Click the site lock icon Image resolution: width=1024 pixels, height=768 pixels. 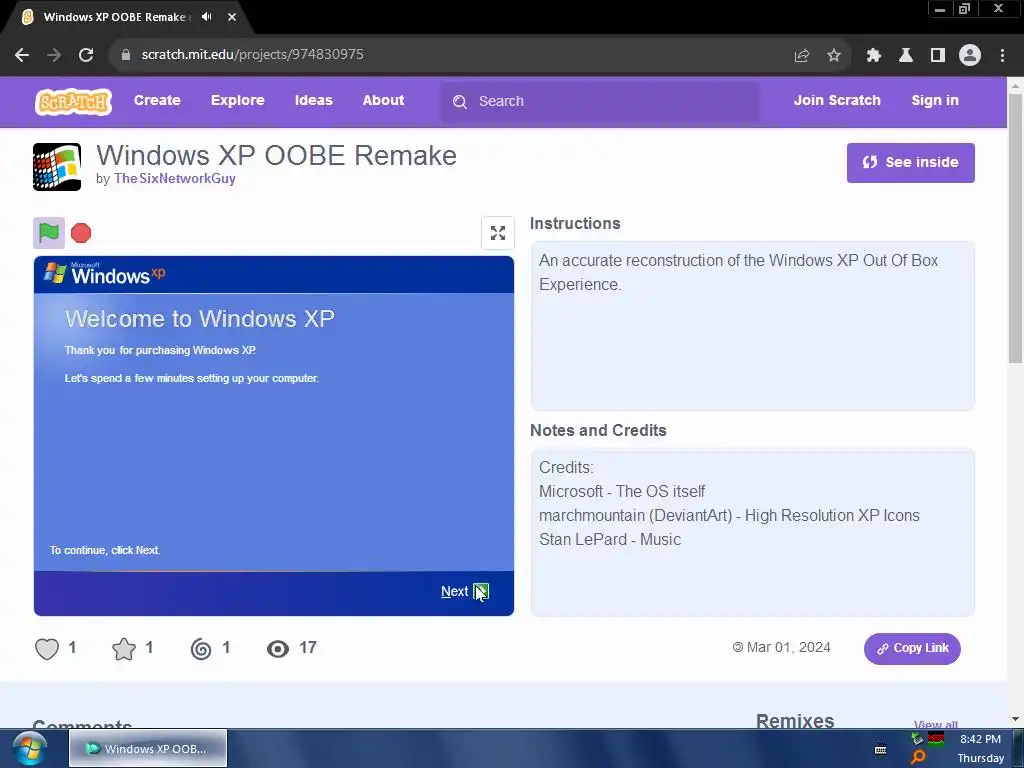[x=126, y=55]
